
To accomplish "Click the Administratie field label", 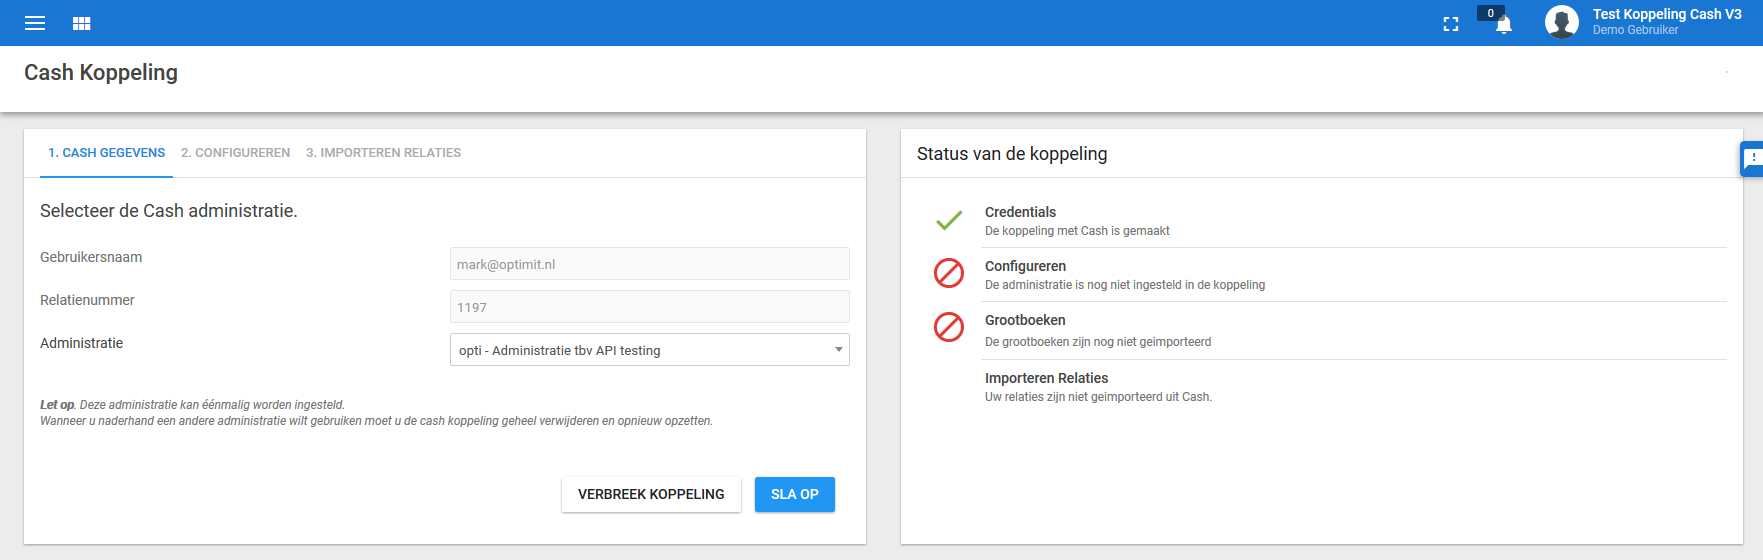I will [81, 343].
